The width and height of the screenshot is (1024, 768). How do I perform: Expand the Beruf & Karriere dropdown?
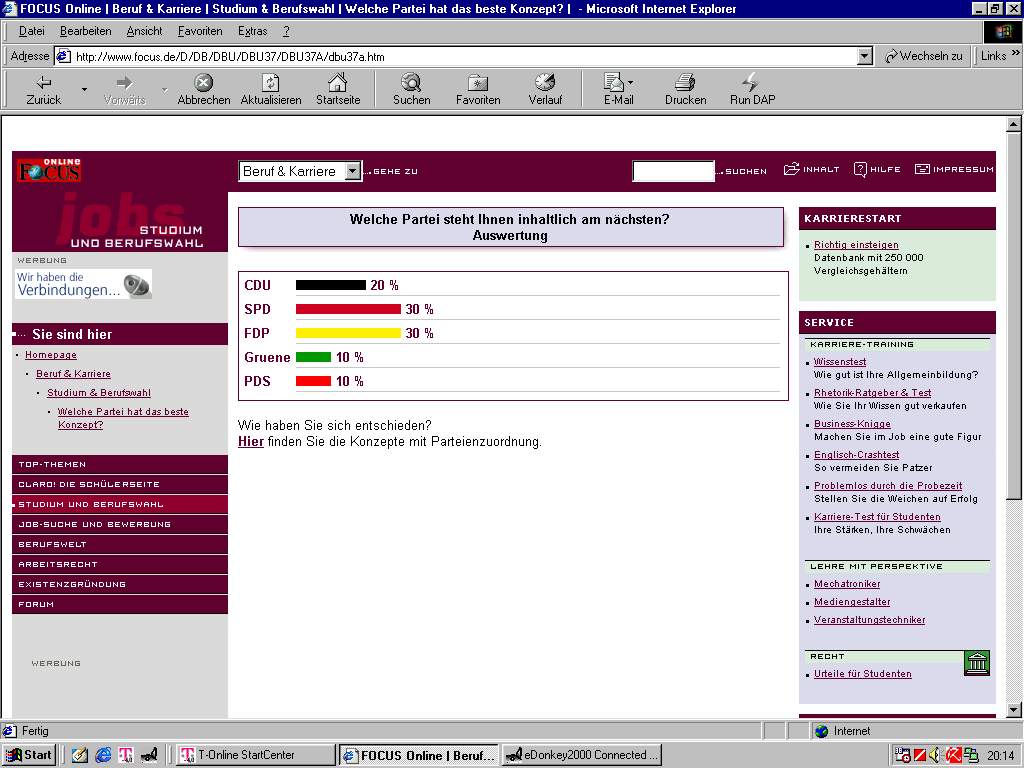click(352, 171)
